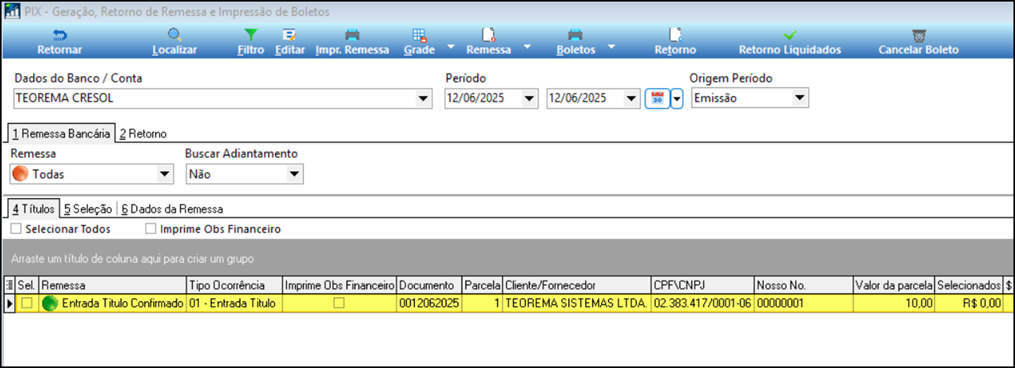Select the 4 Títulos tab

pos(33,209)
